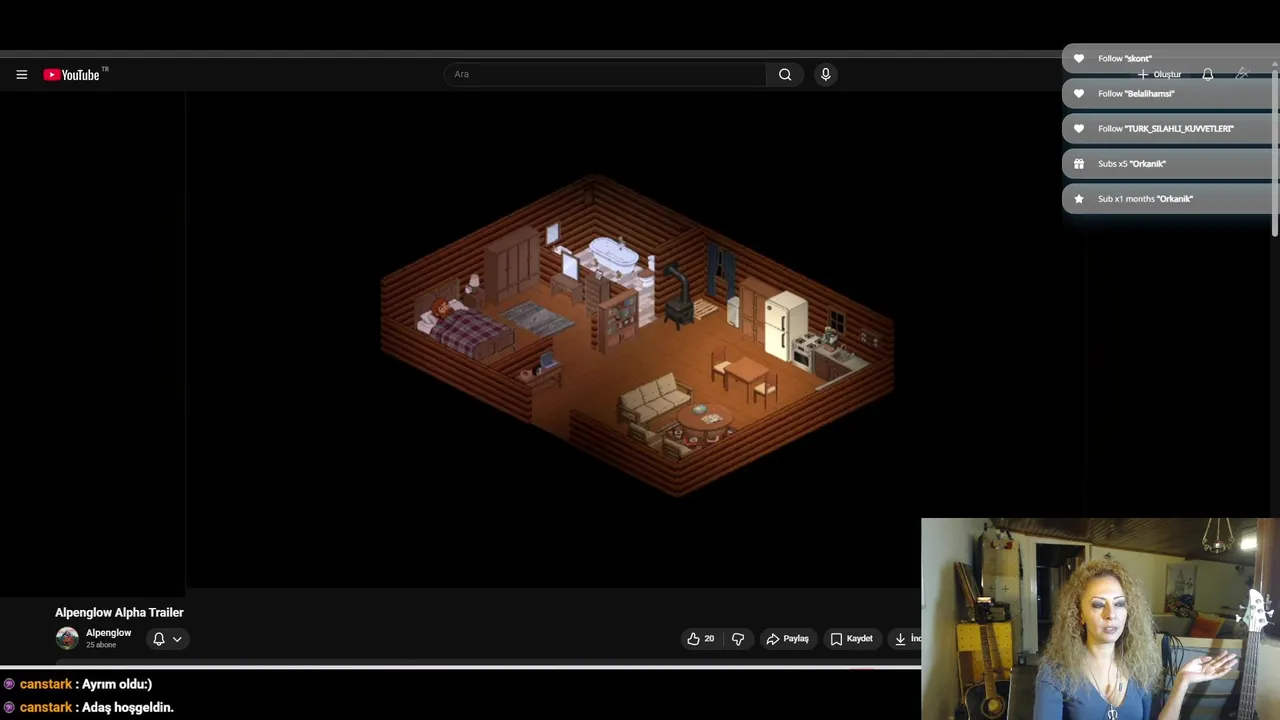Viewport: 1280px width, 720px height.
Task: Click the webcam overlay of the streamer
Action: click(1100, 618)
